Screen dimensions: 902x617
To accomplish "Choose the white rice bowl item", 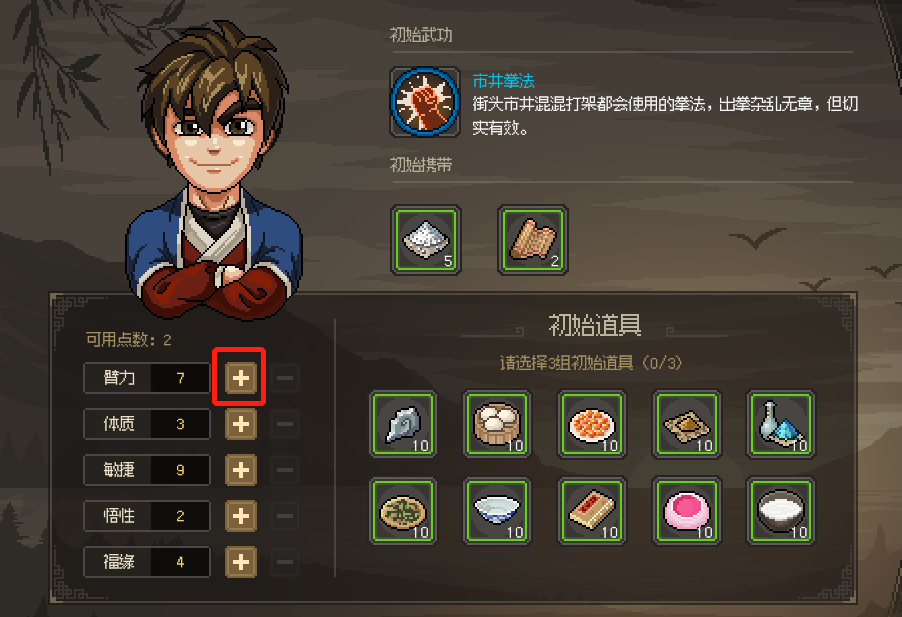I will tap(781, 511).
